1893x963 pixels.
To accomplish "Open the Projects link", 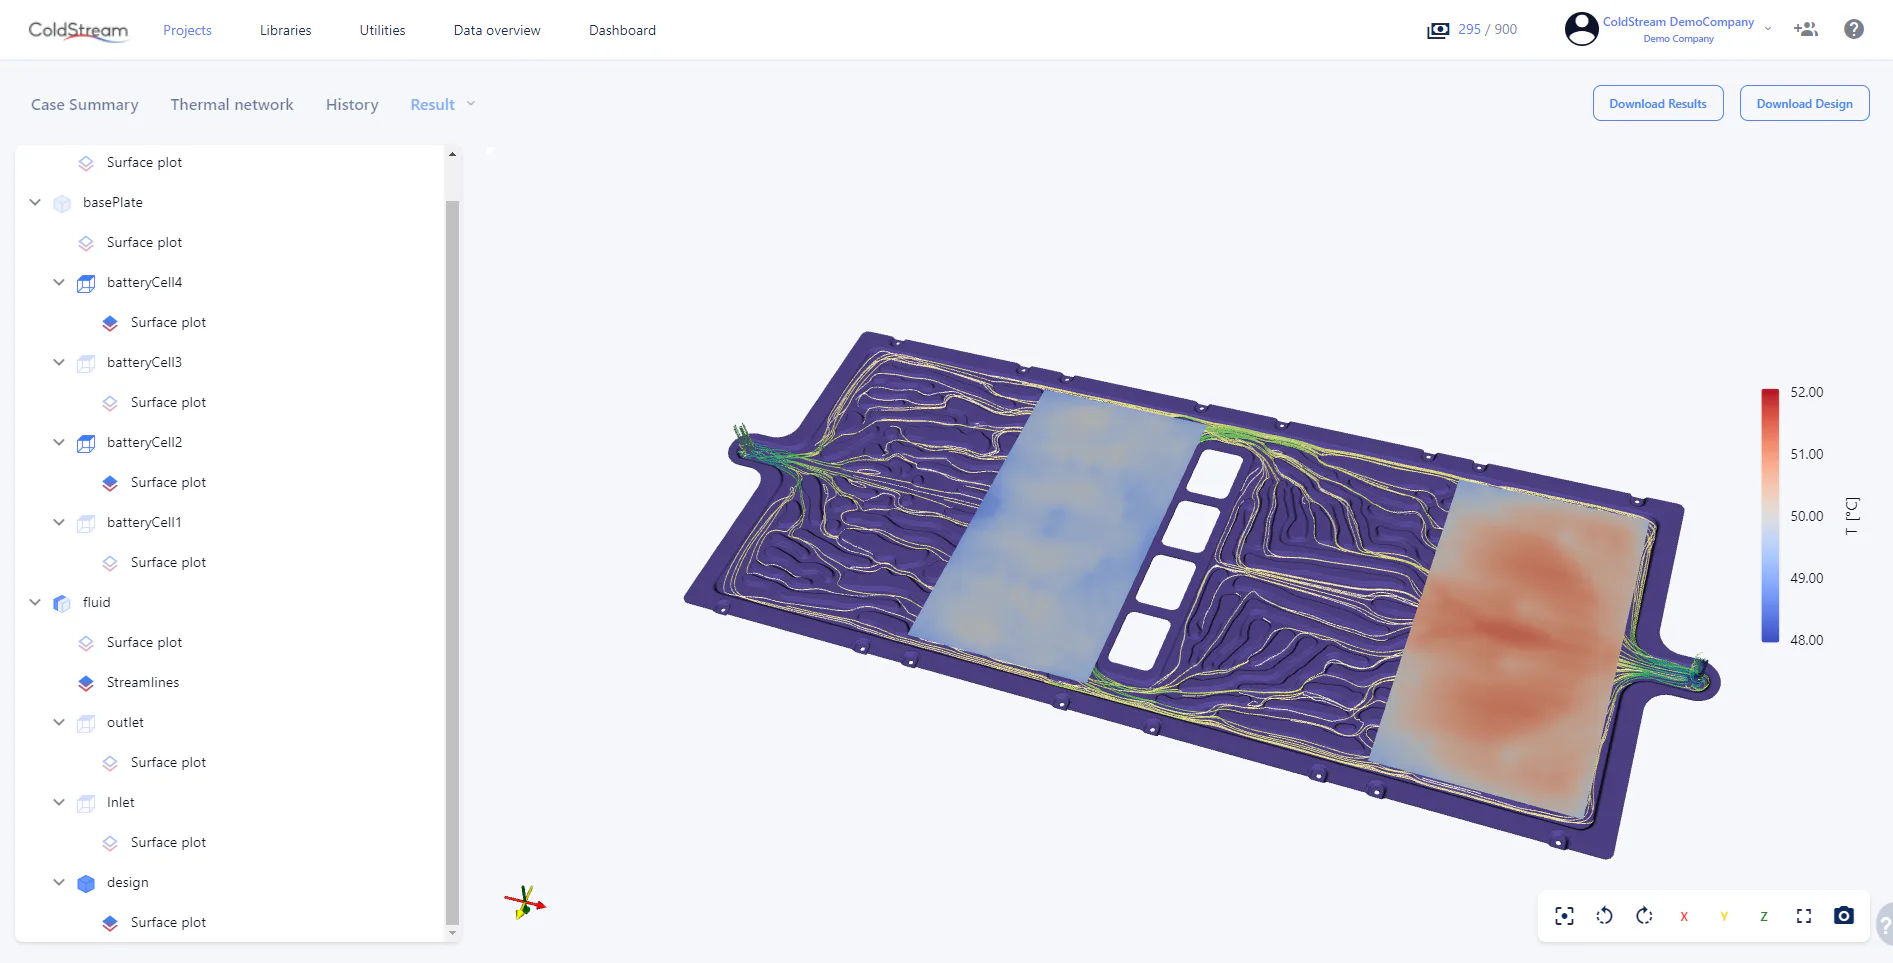I will [x=187, y=30].
